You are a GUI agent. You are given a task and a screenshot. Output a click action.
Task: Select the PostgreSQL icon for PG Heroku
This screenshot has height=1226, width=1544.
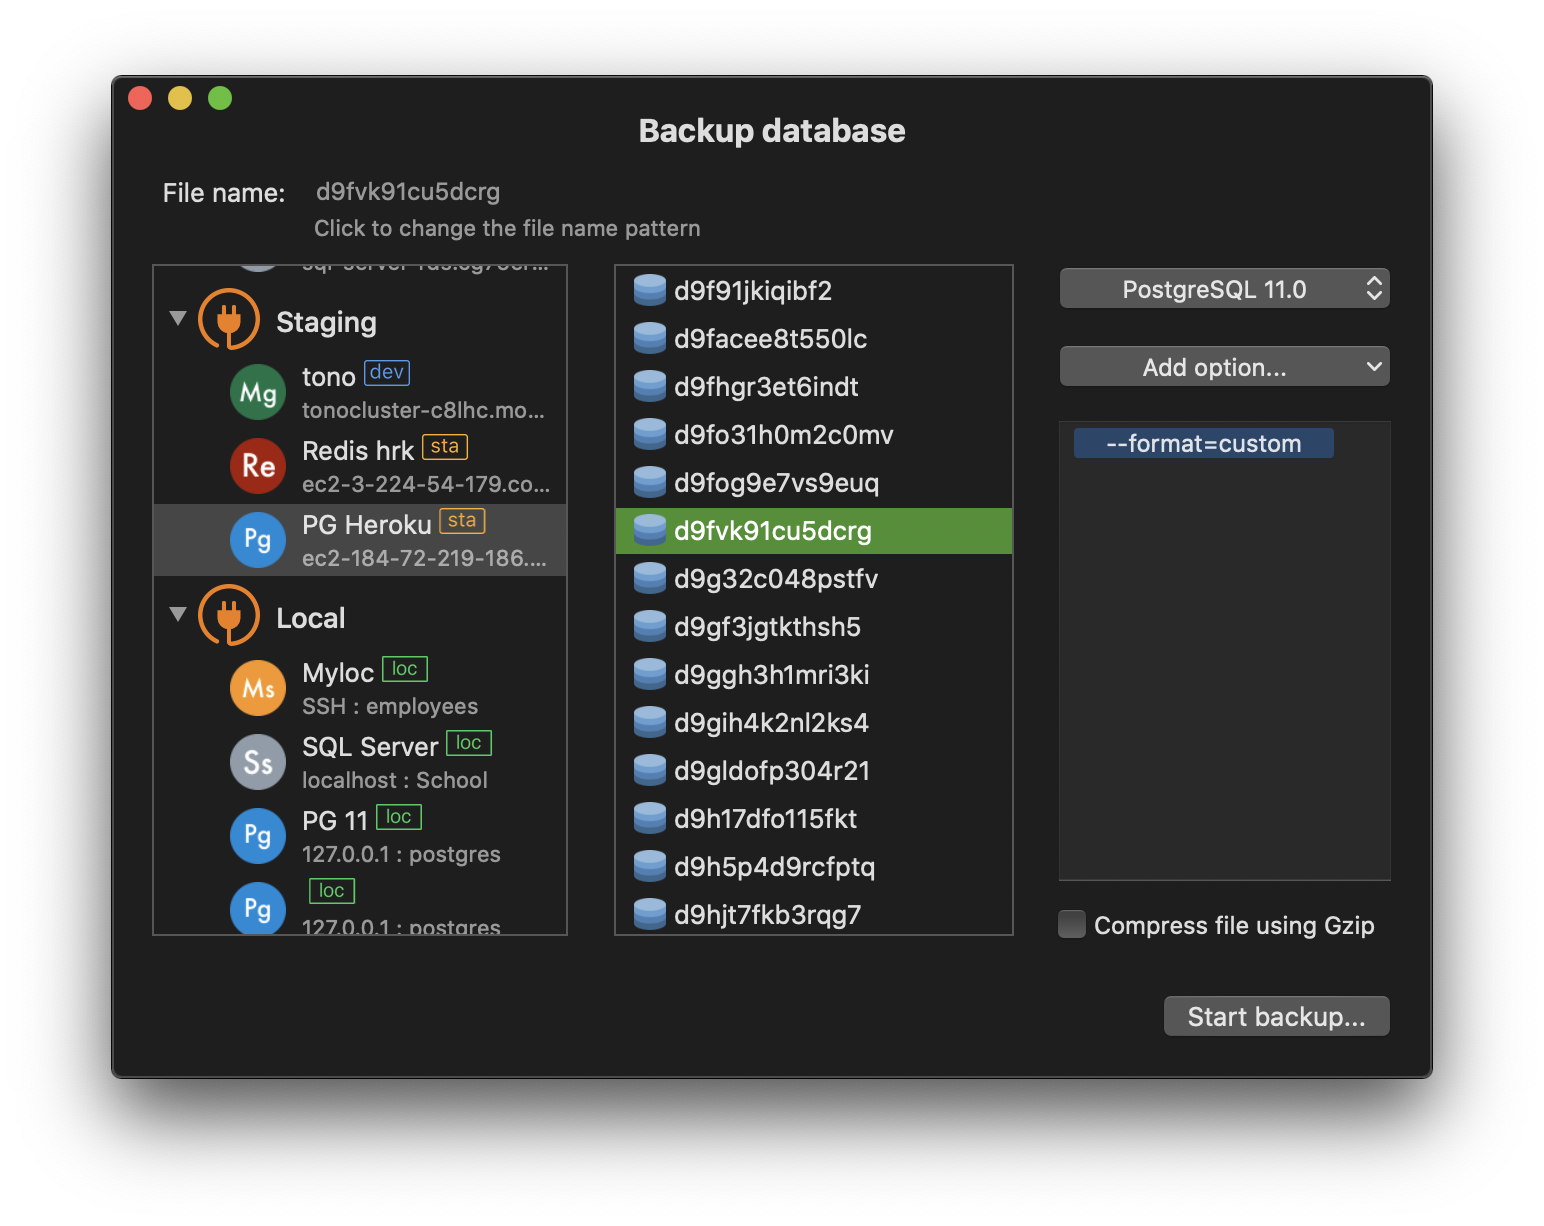[257, 540]
